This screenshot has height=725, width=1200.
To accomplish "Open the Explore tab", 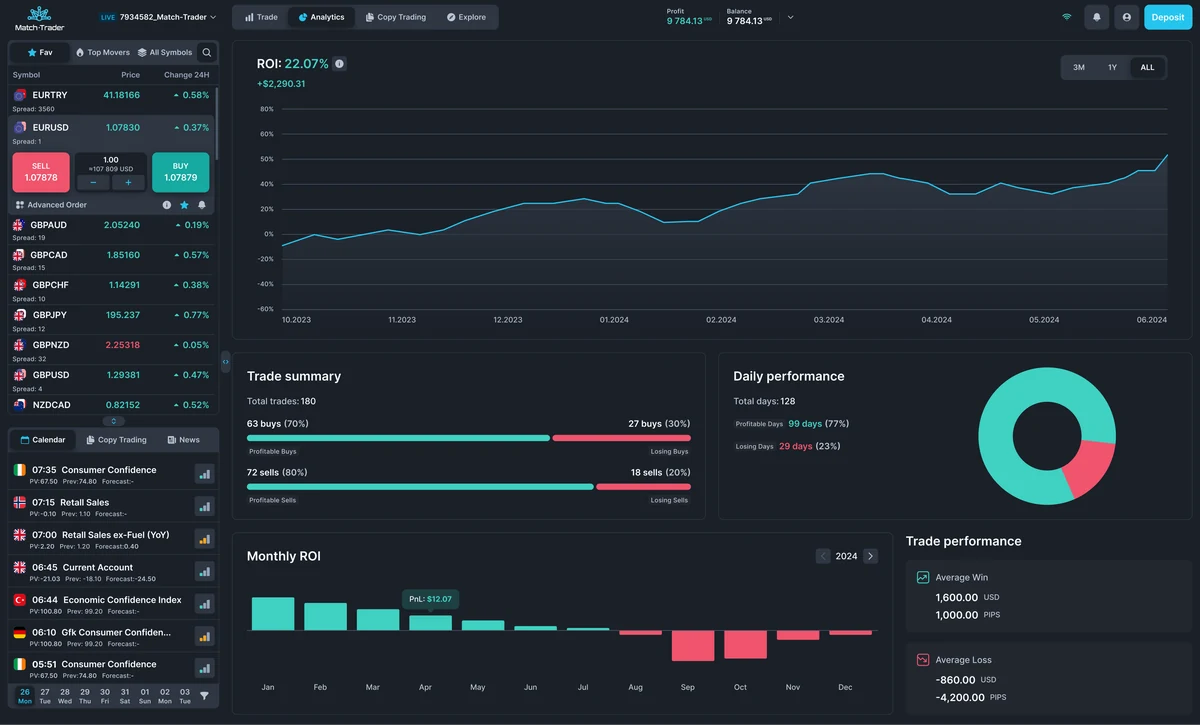I will tap(466, 17).
